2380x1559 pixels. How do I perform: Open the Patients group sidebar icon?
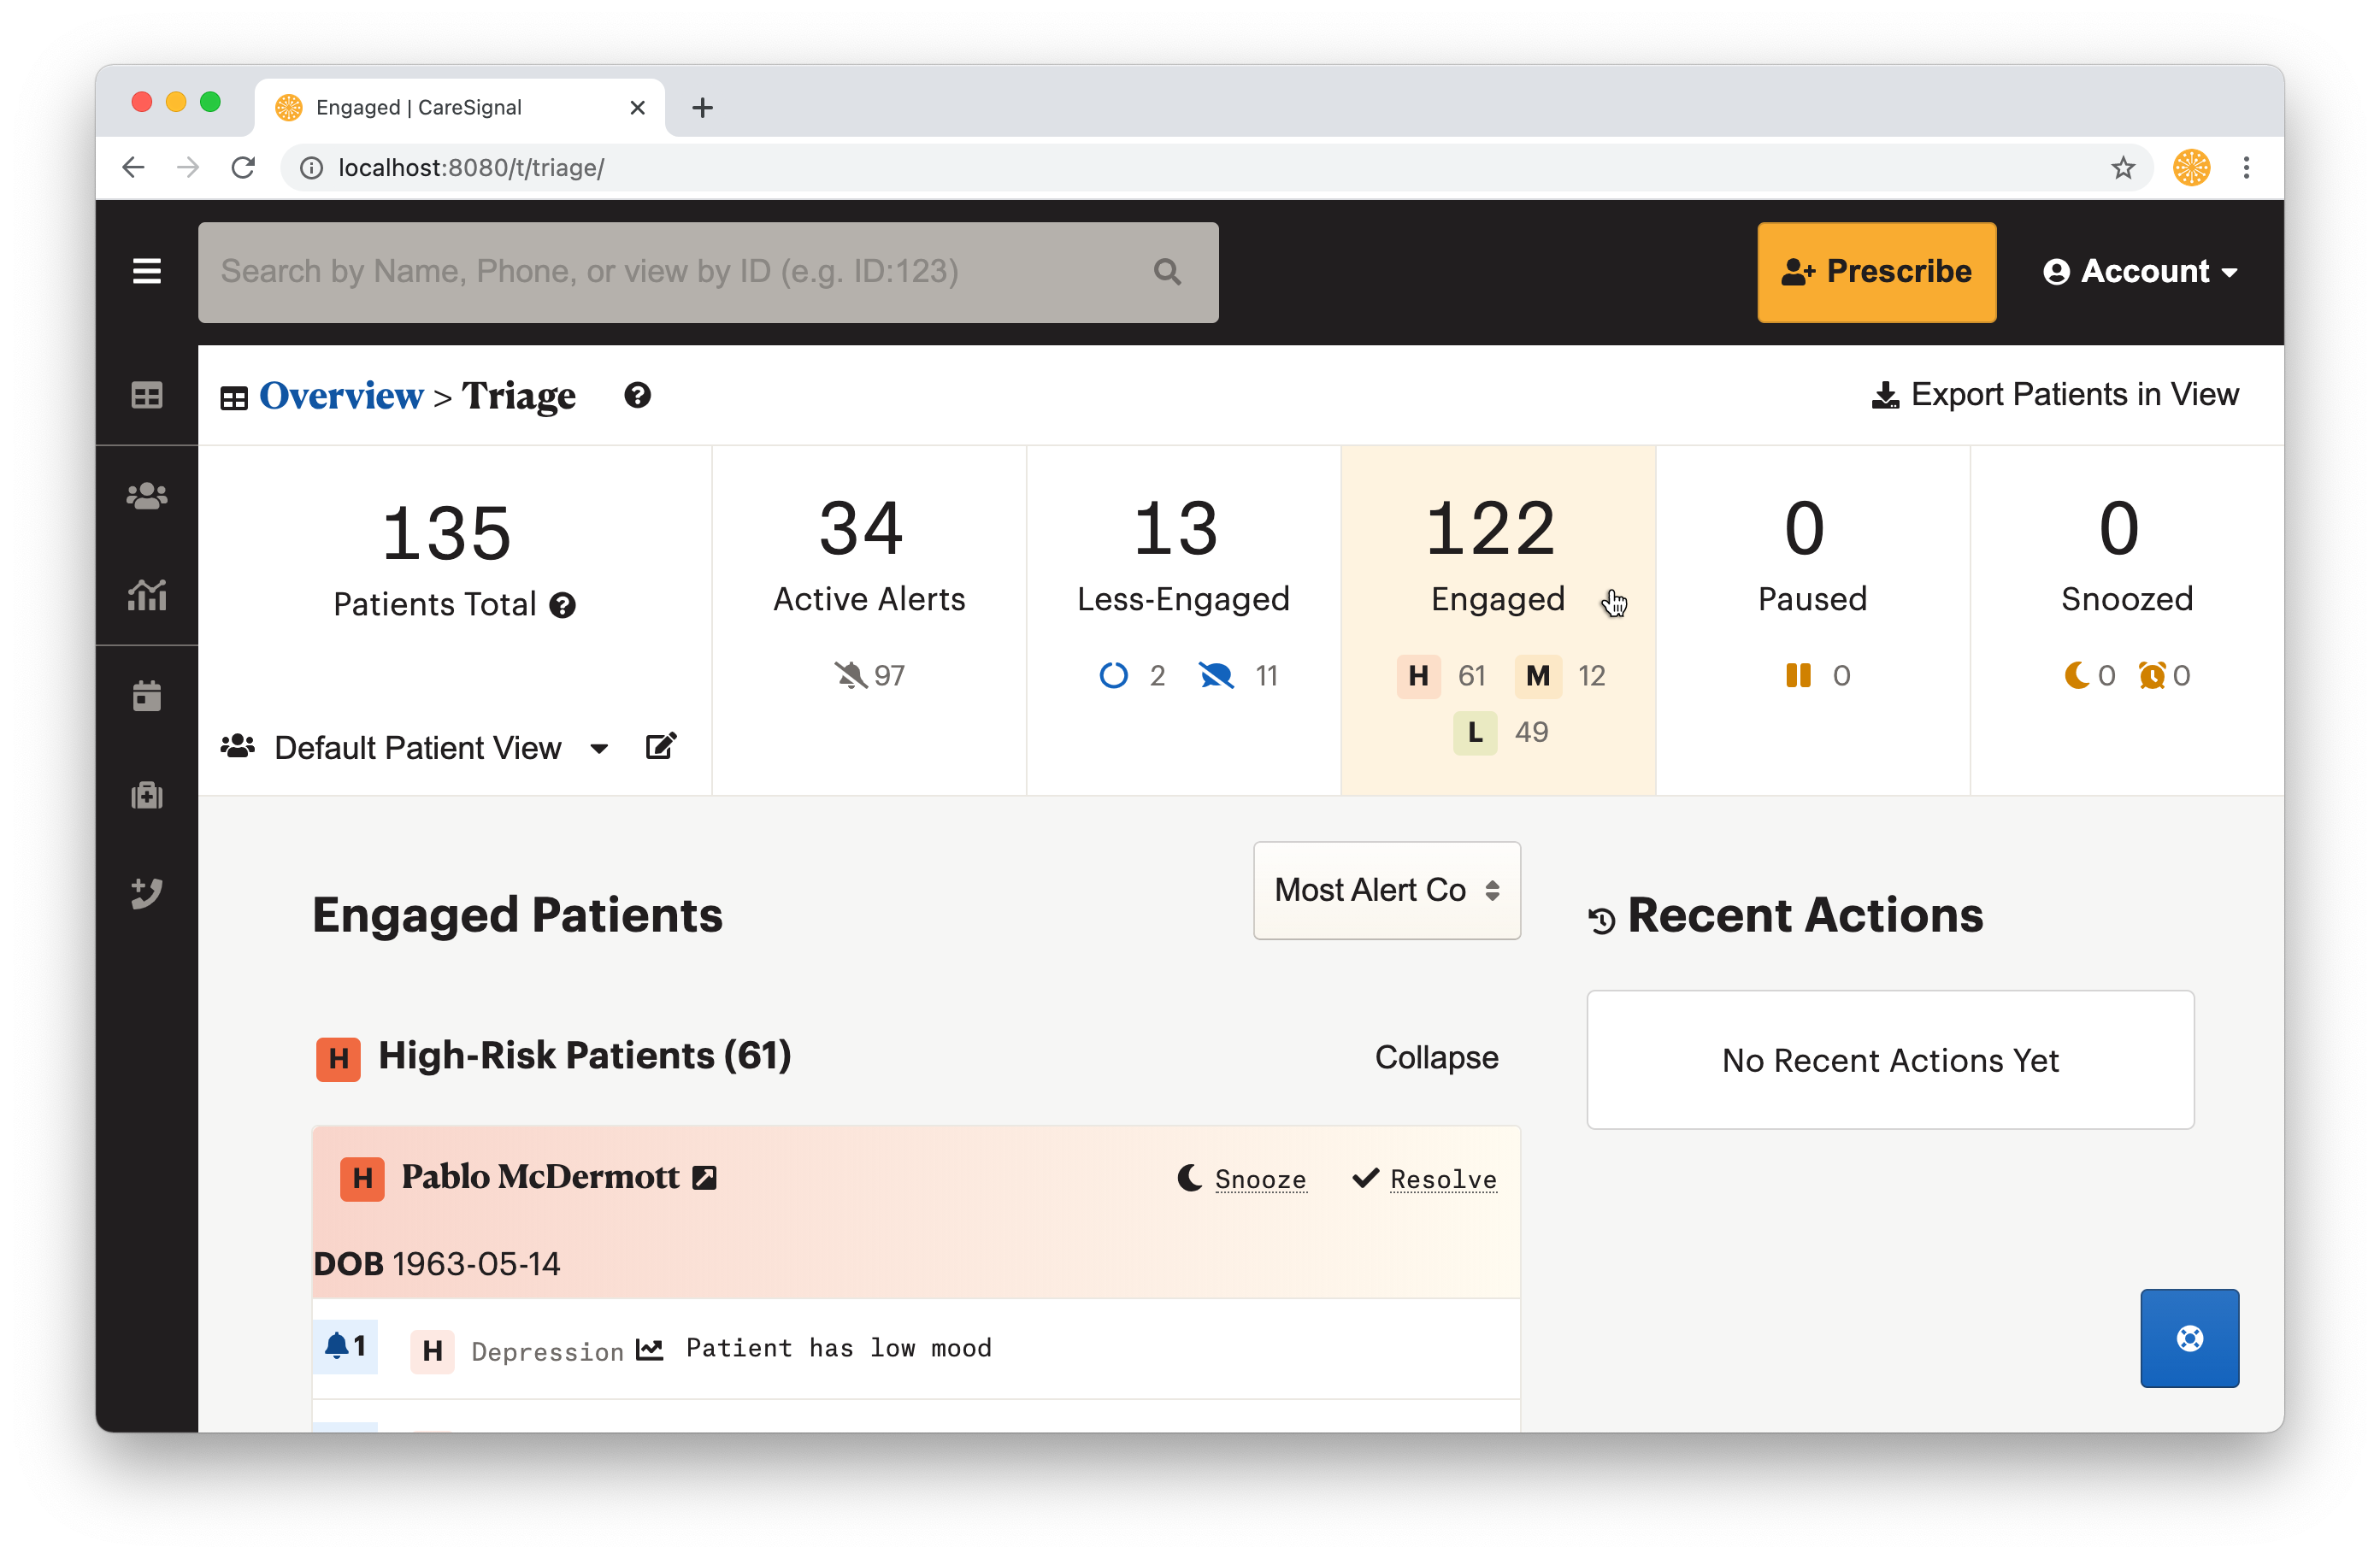coord(147,495)
